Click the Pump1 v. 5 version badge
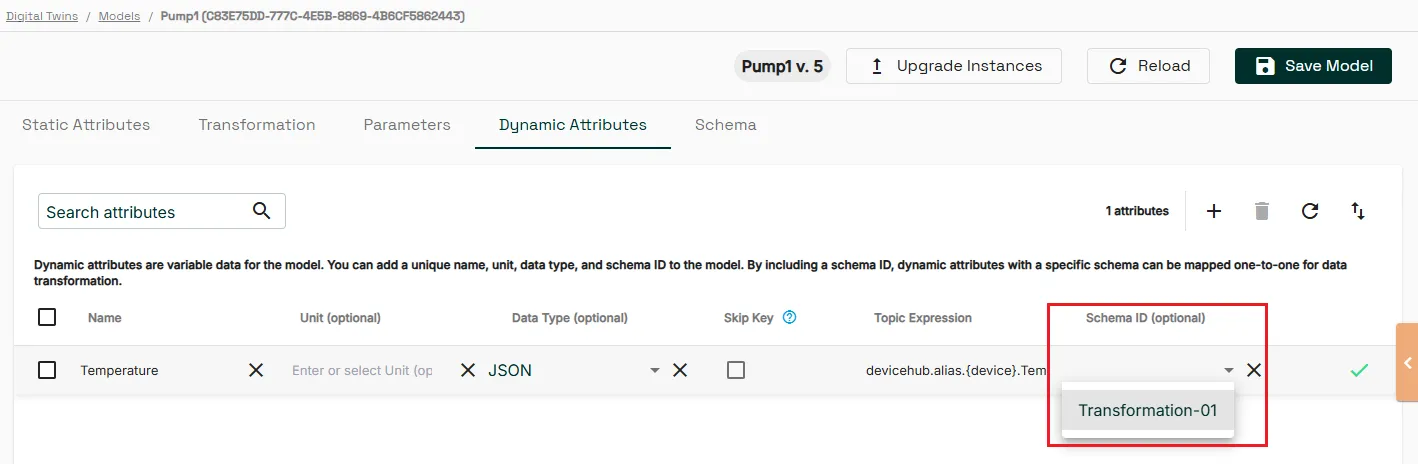Image resolution: width=1418 pixels, height=464 pixels. 782,66
